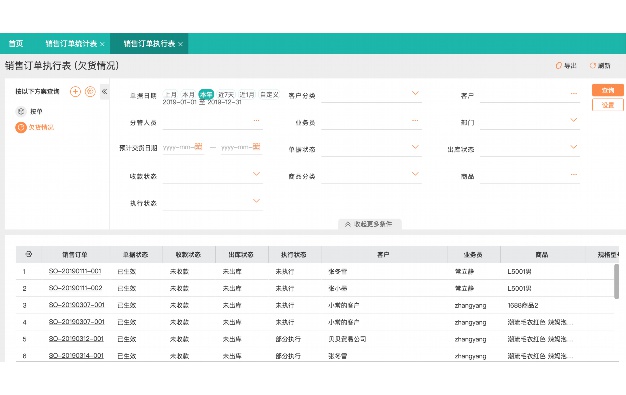The width and height of the screenshot is (626, 395).
Task: Select the orange 欠货情况 scheme icon
Action: coord(21,127)
